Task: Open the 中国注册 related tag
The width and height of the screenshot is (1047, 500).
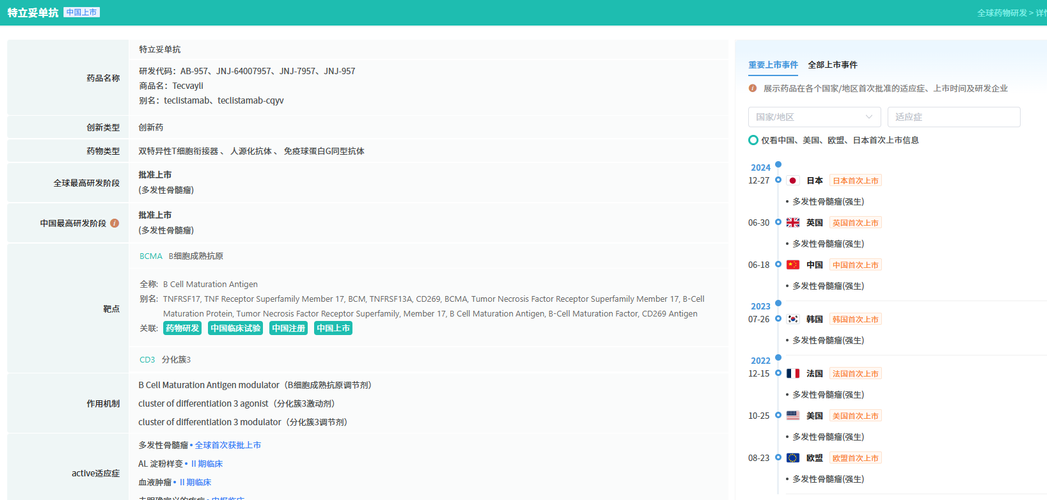Action: pos(288,328)
